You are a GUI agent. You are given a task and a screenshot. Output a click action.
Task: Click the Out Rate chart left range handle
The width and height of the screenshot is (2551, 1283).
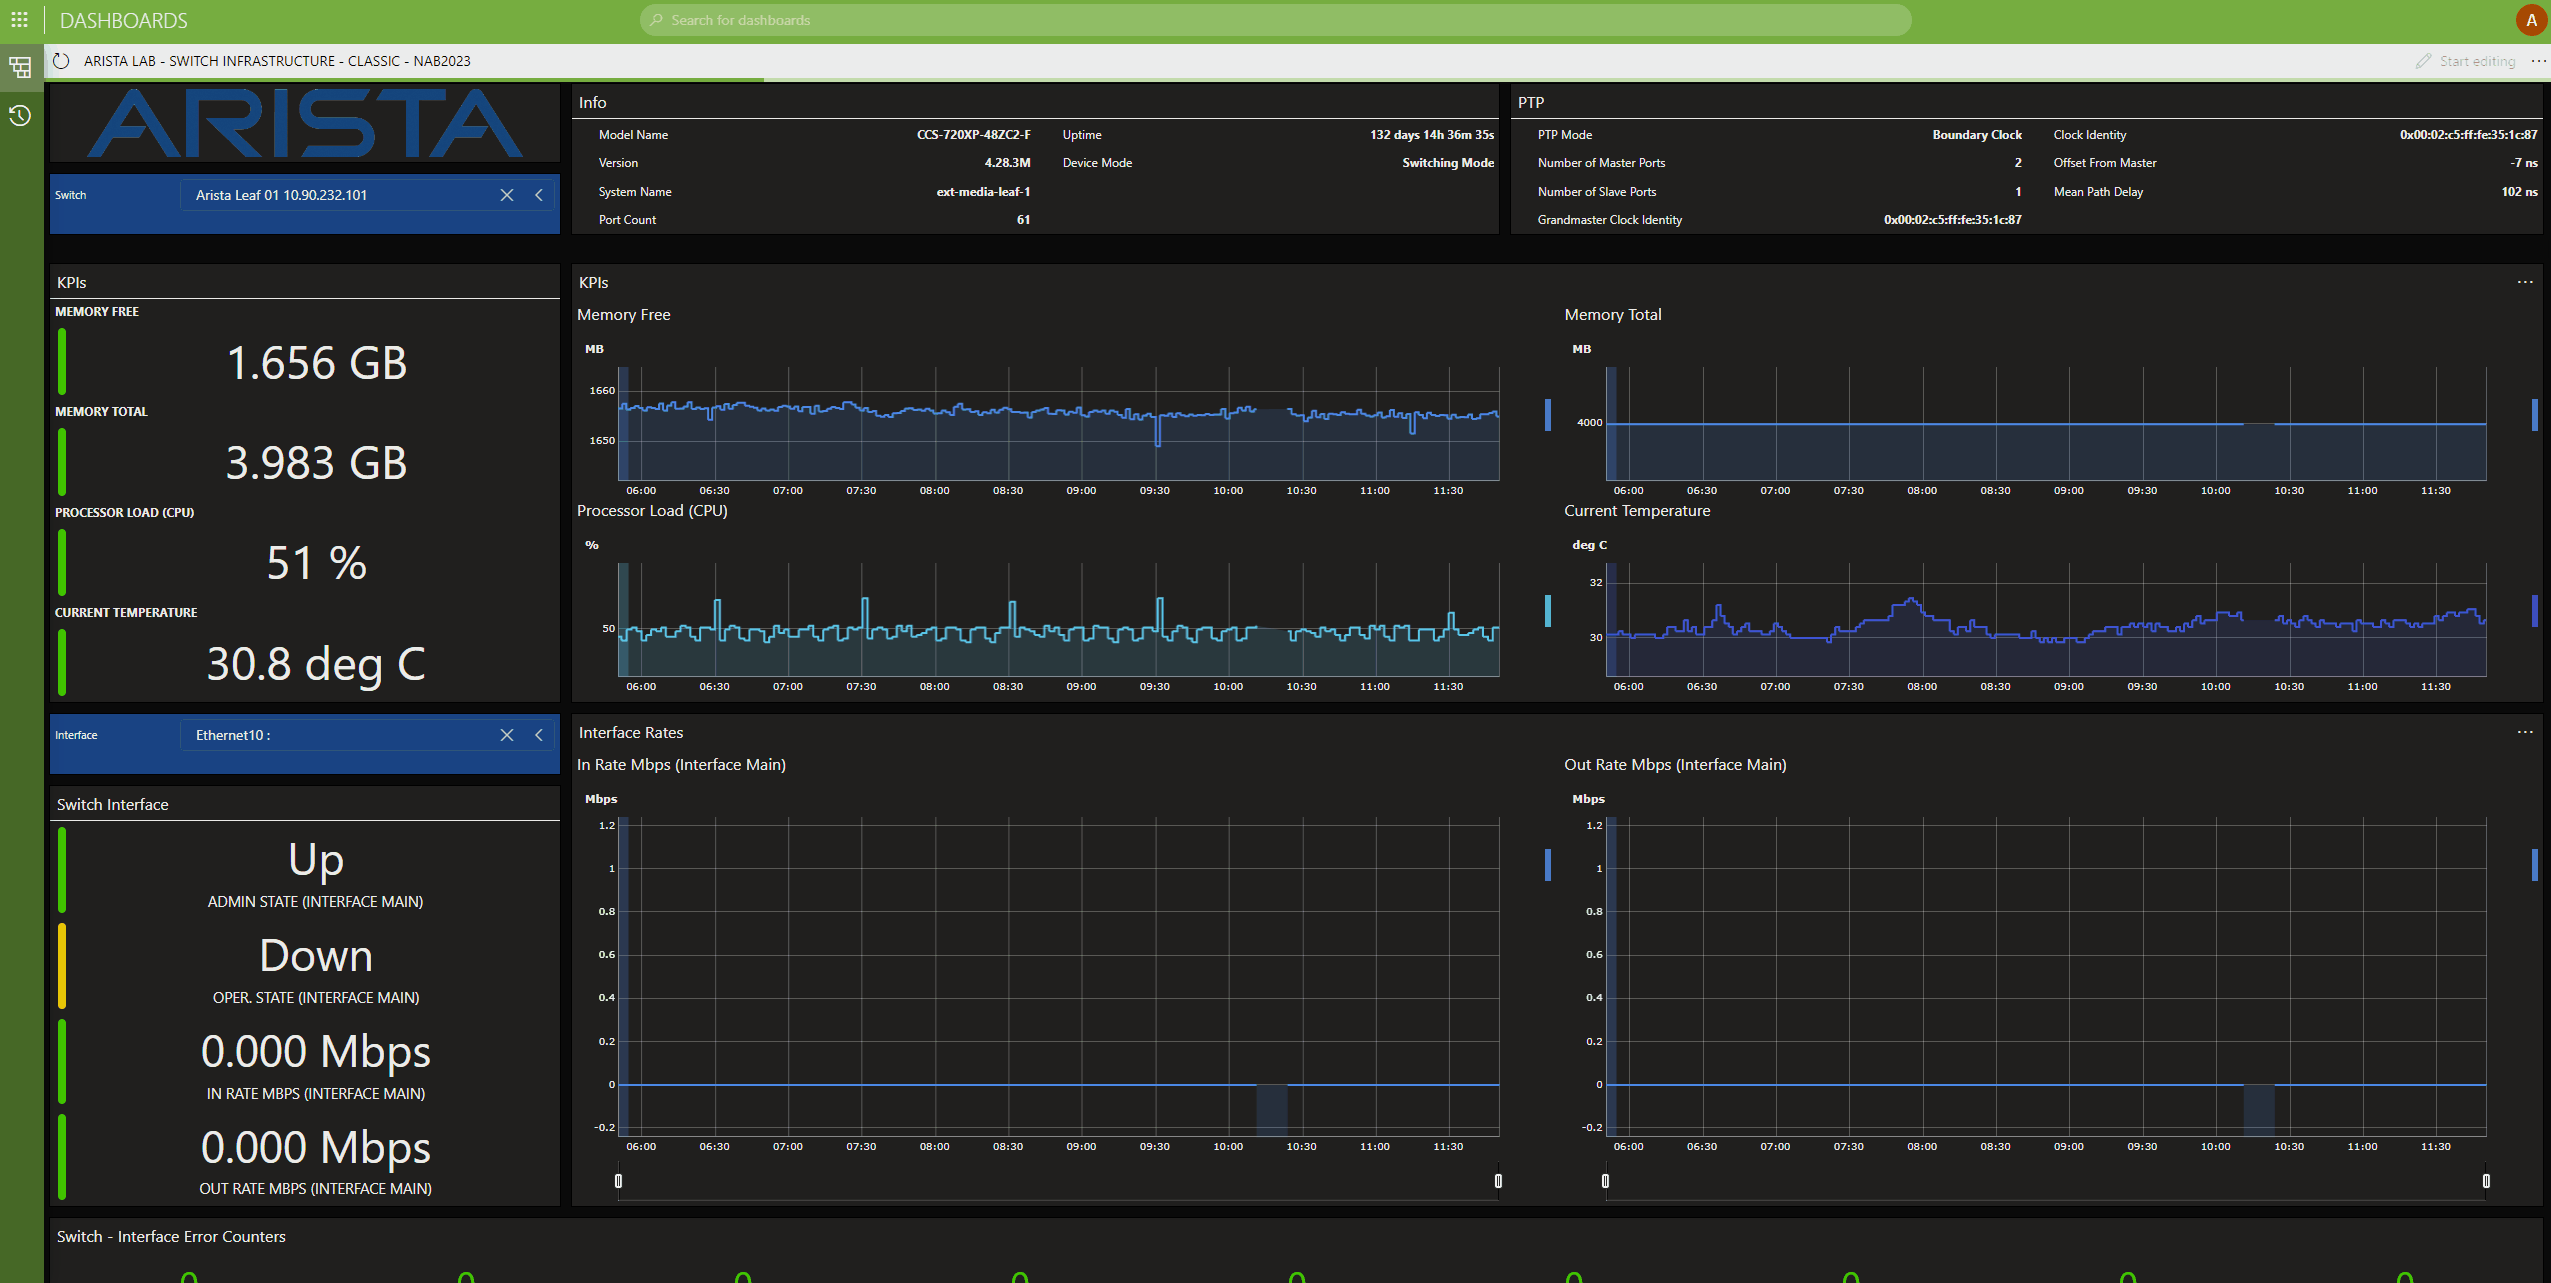click(x=1606, y=1181)
